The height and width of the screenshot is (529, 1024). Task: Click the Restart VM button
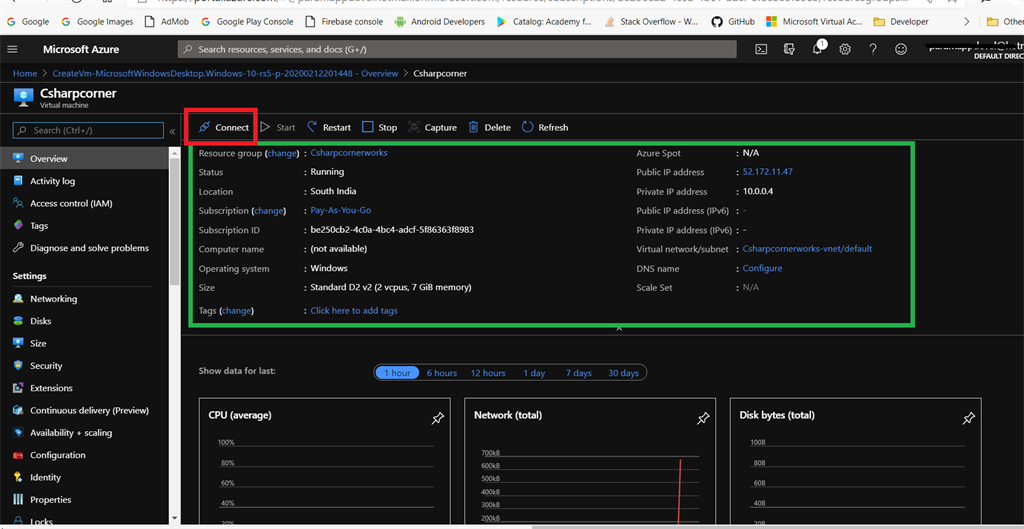[329, 127]
